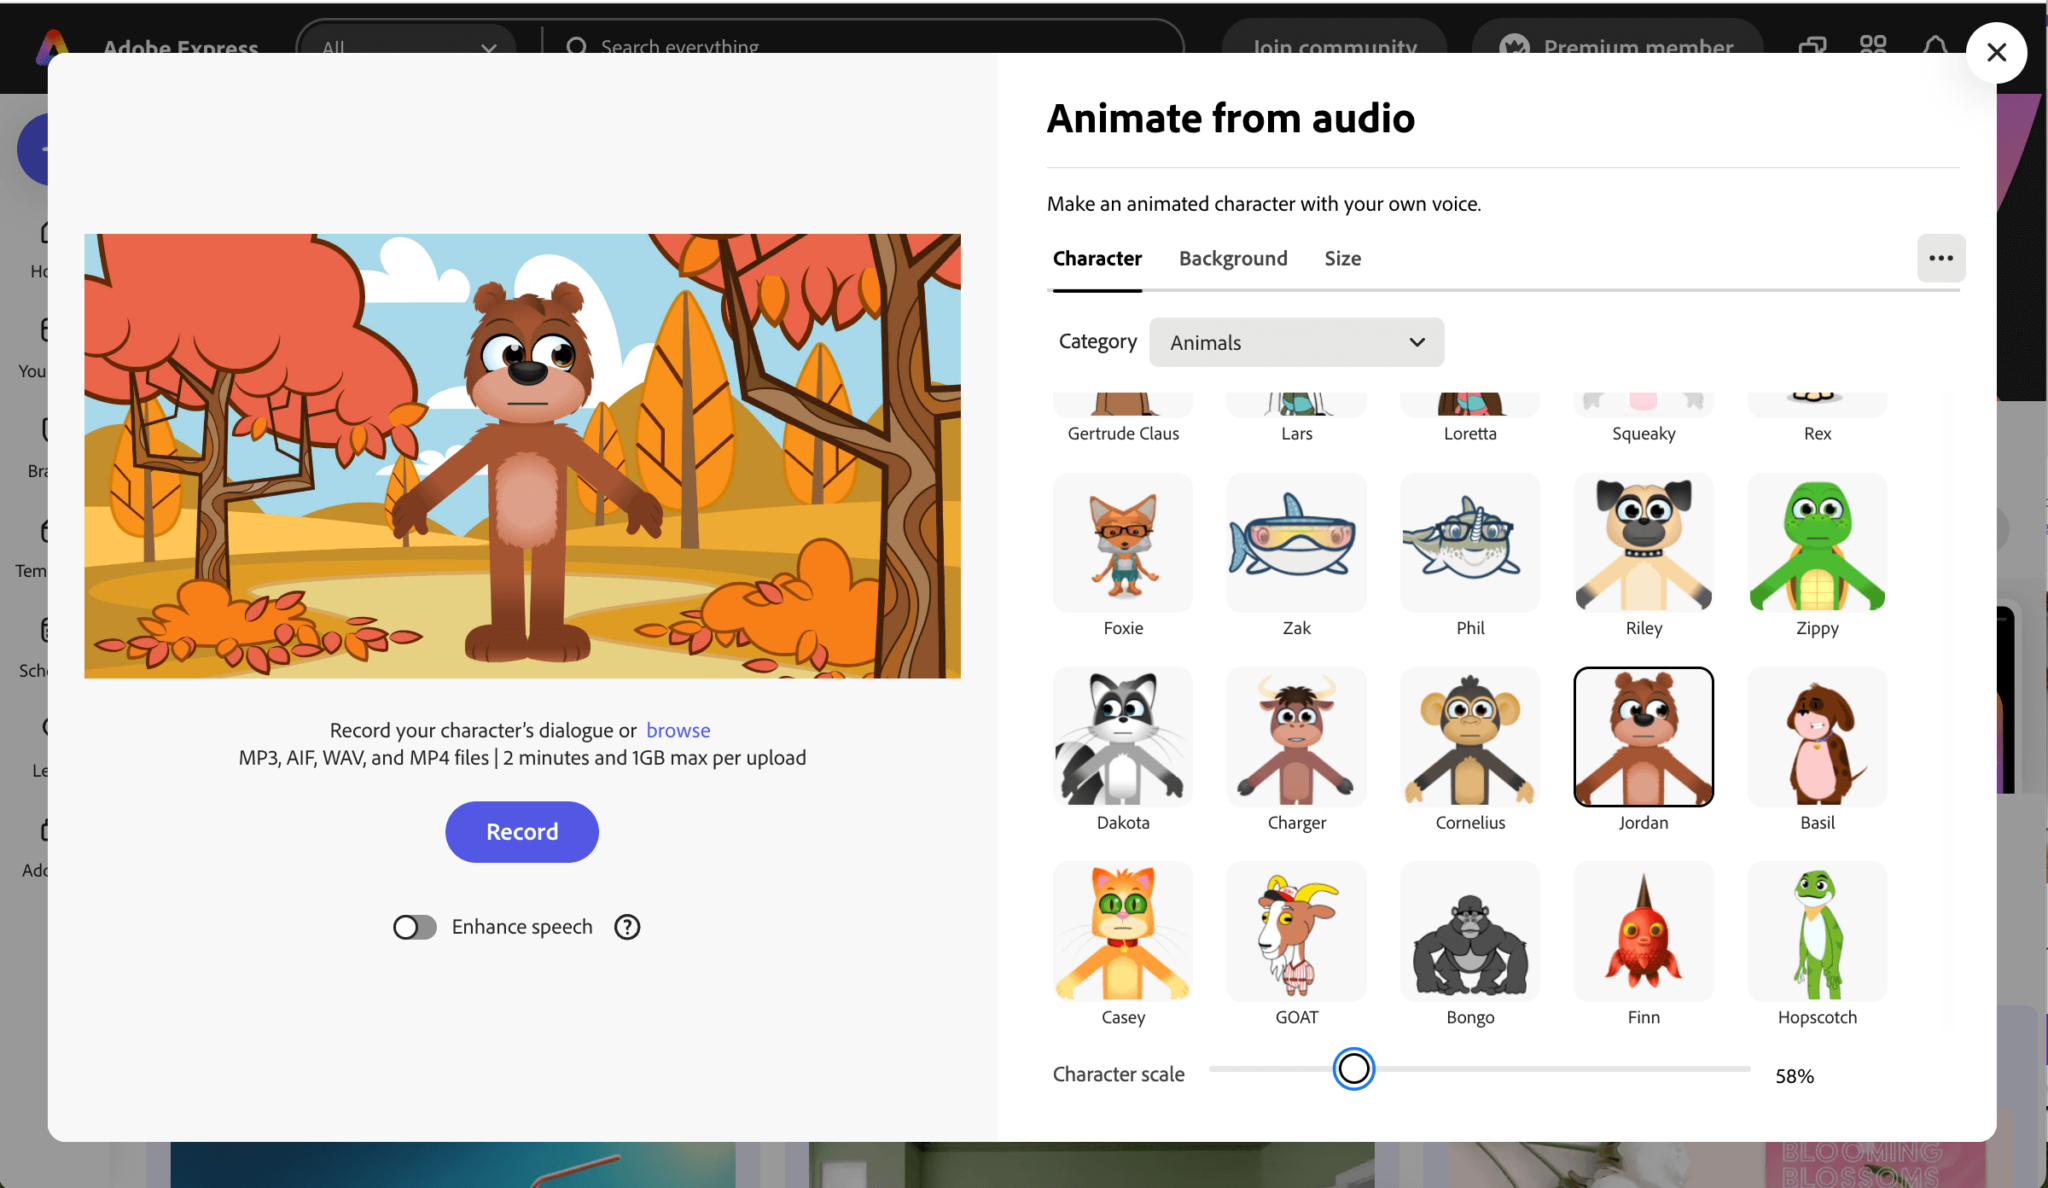Open the more options menu in Animate from audio
Screen dimensions: 2048x1188
(x=1941, y=258)
